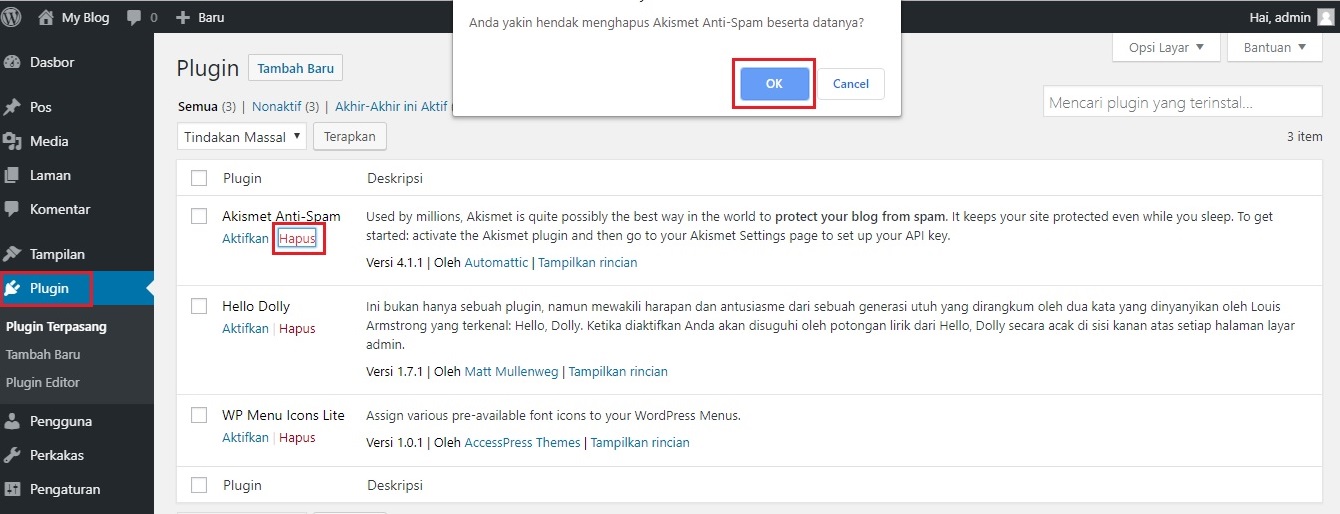This screenshot has width=1340, height=514.
Task: Click the Pos pin icon
Action: [x=13, y=107]
